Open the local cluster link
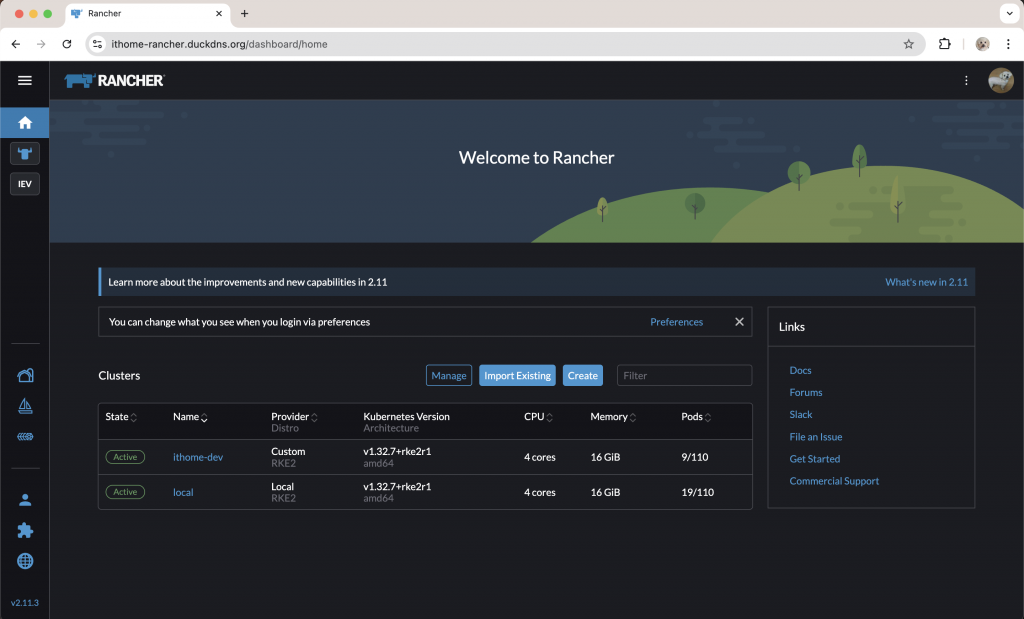This screenshot has width=1024, height=619. (x=183, y=492)
